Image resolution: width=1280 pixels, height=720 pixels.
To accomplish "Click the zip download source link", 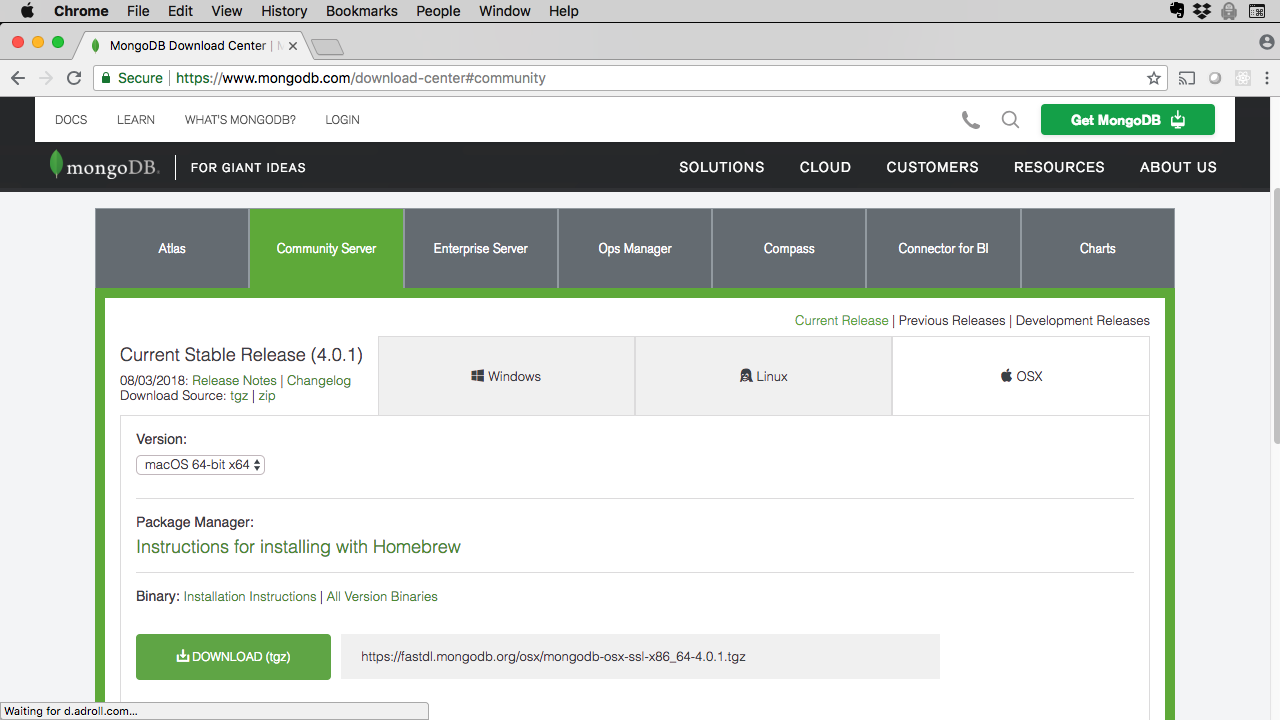I will pyautogui.click(x=267, y=396).
